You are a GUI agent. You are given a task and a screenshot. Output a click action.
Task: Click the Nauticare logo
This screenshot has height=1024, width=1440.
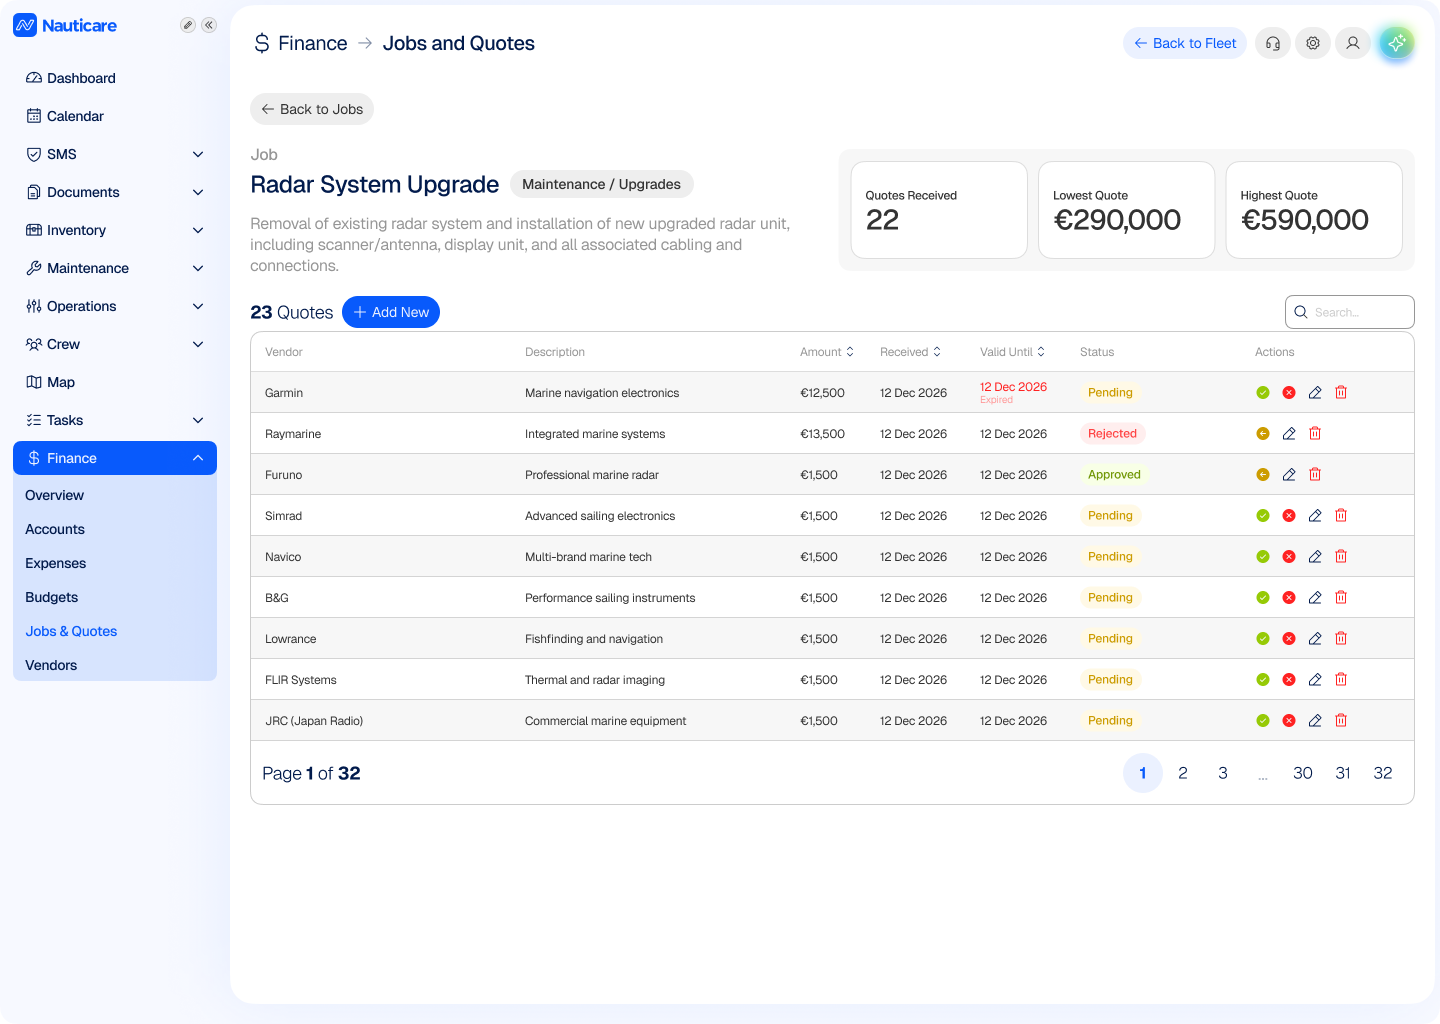pyautogui.click(x=65, y=25)
